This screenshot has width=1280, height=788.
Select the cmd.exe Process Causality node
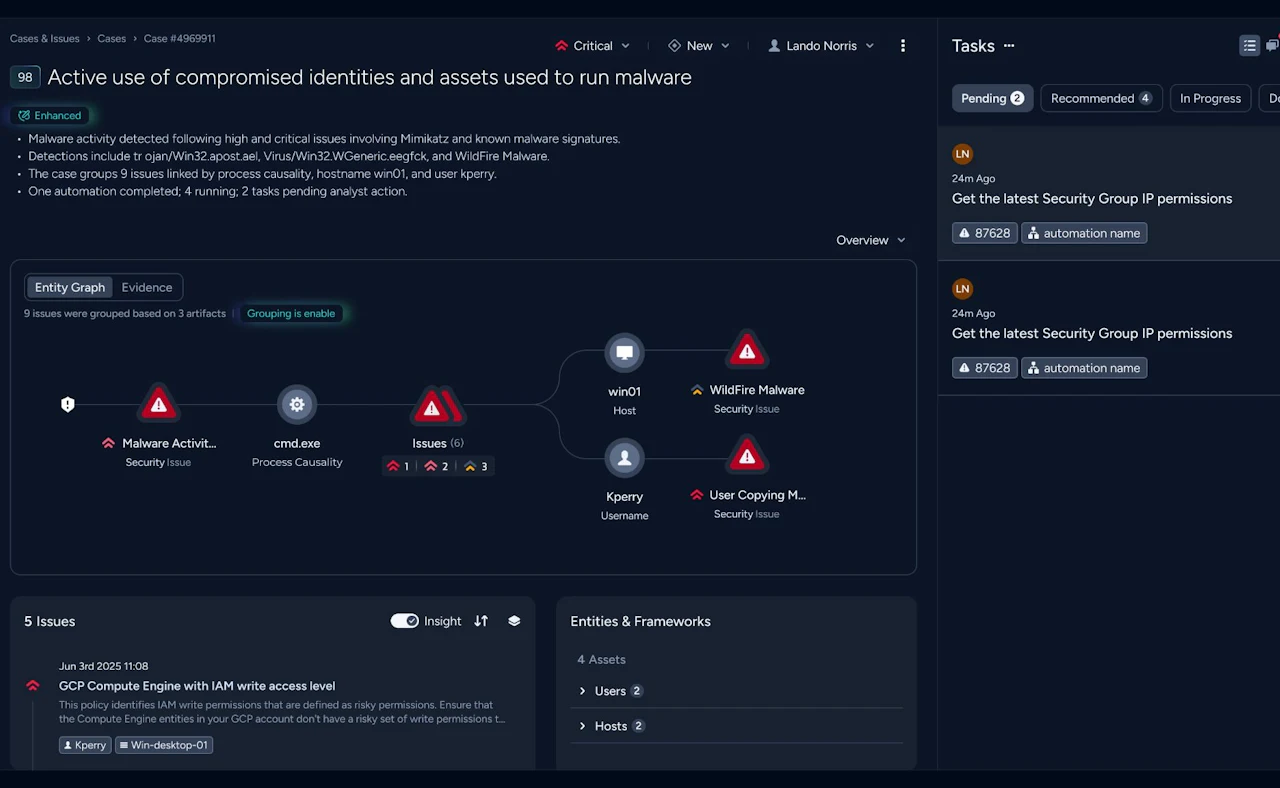[297, 404]
